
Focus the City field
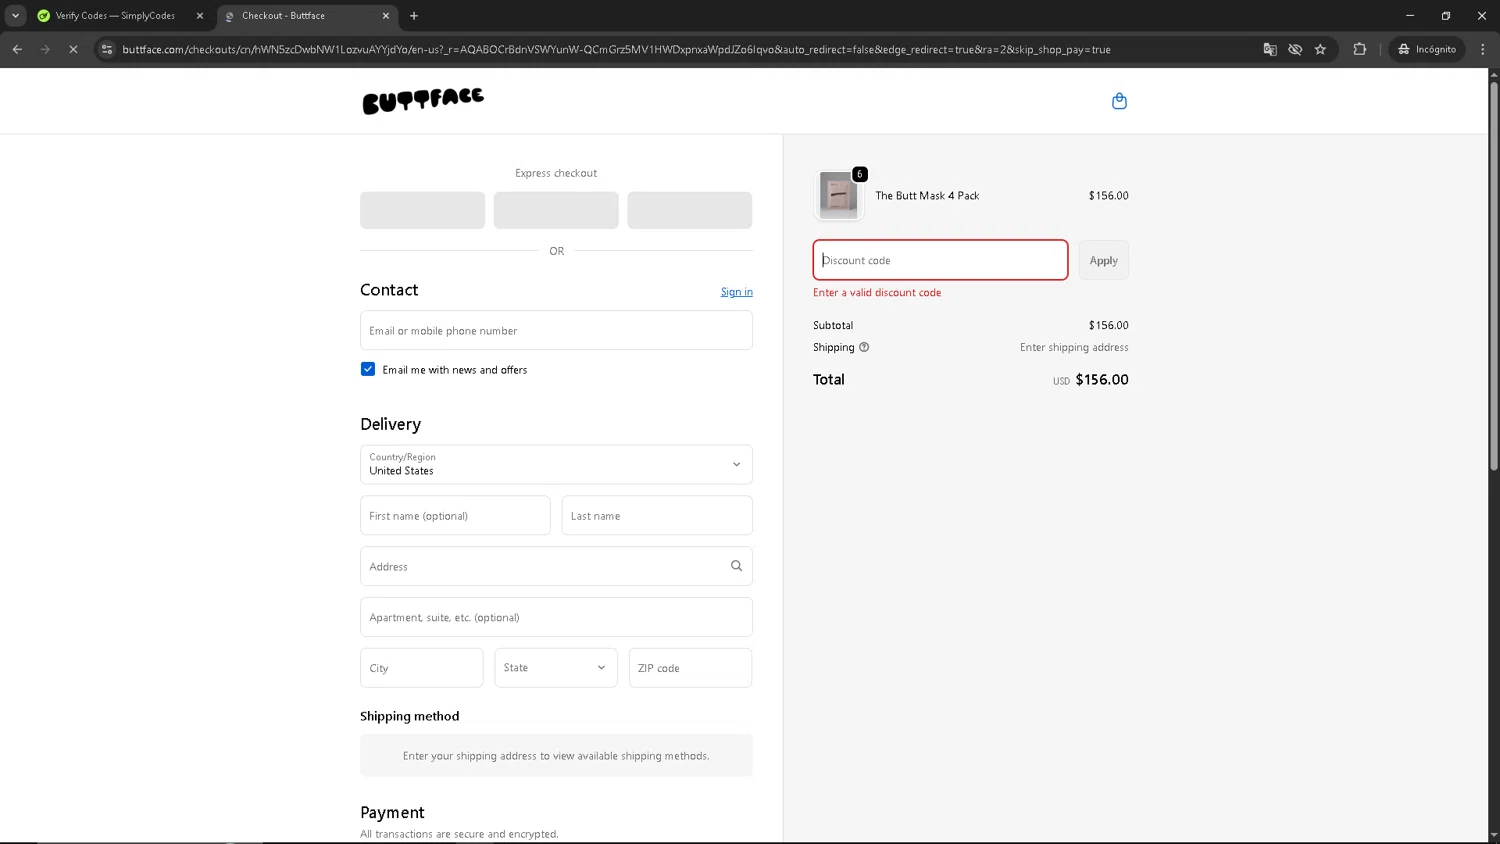[x=422, y=668]
